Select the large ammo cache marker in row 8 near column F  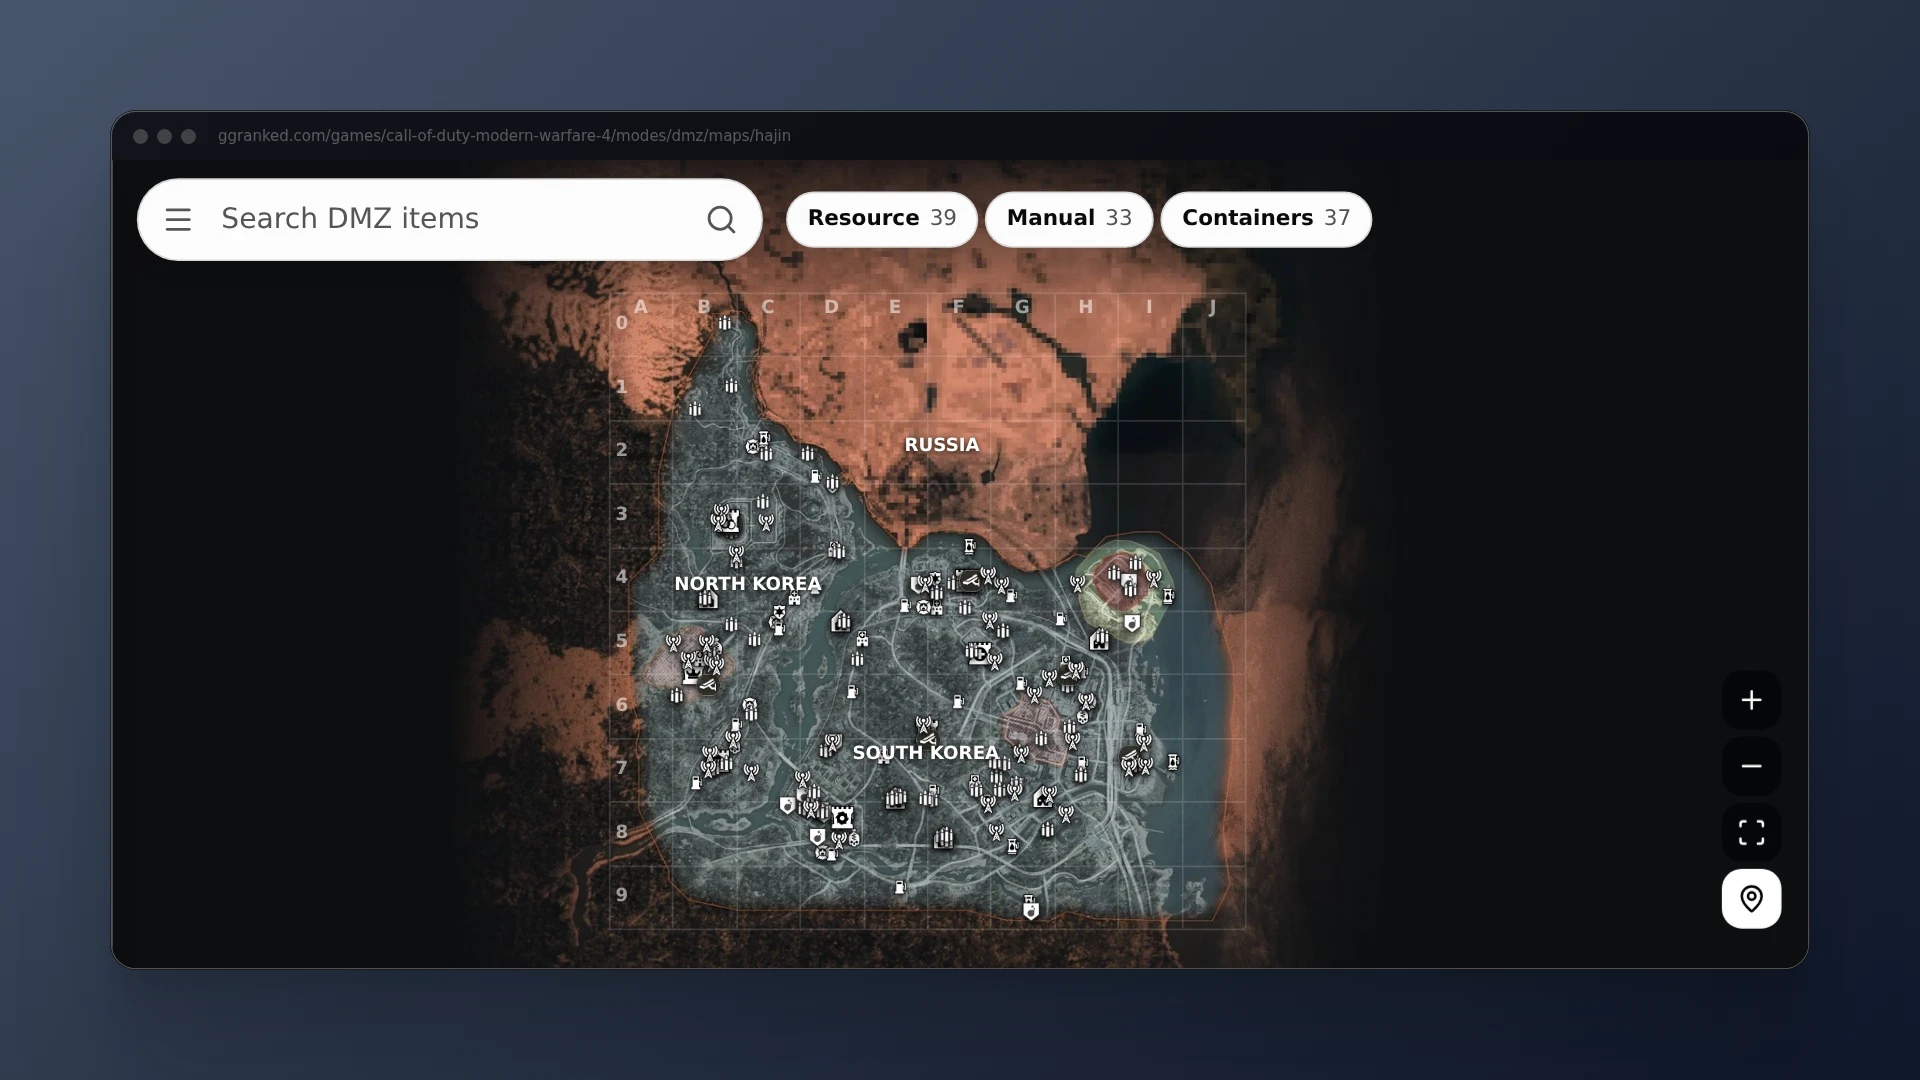pos(943,838)
